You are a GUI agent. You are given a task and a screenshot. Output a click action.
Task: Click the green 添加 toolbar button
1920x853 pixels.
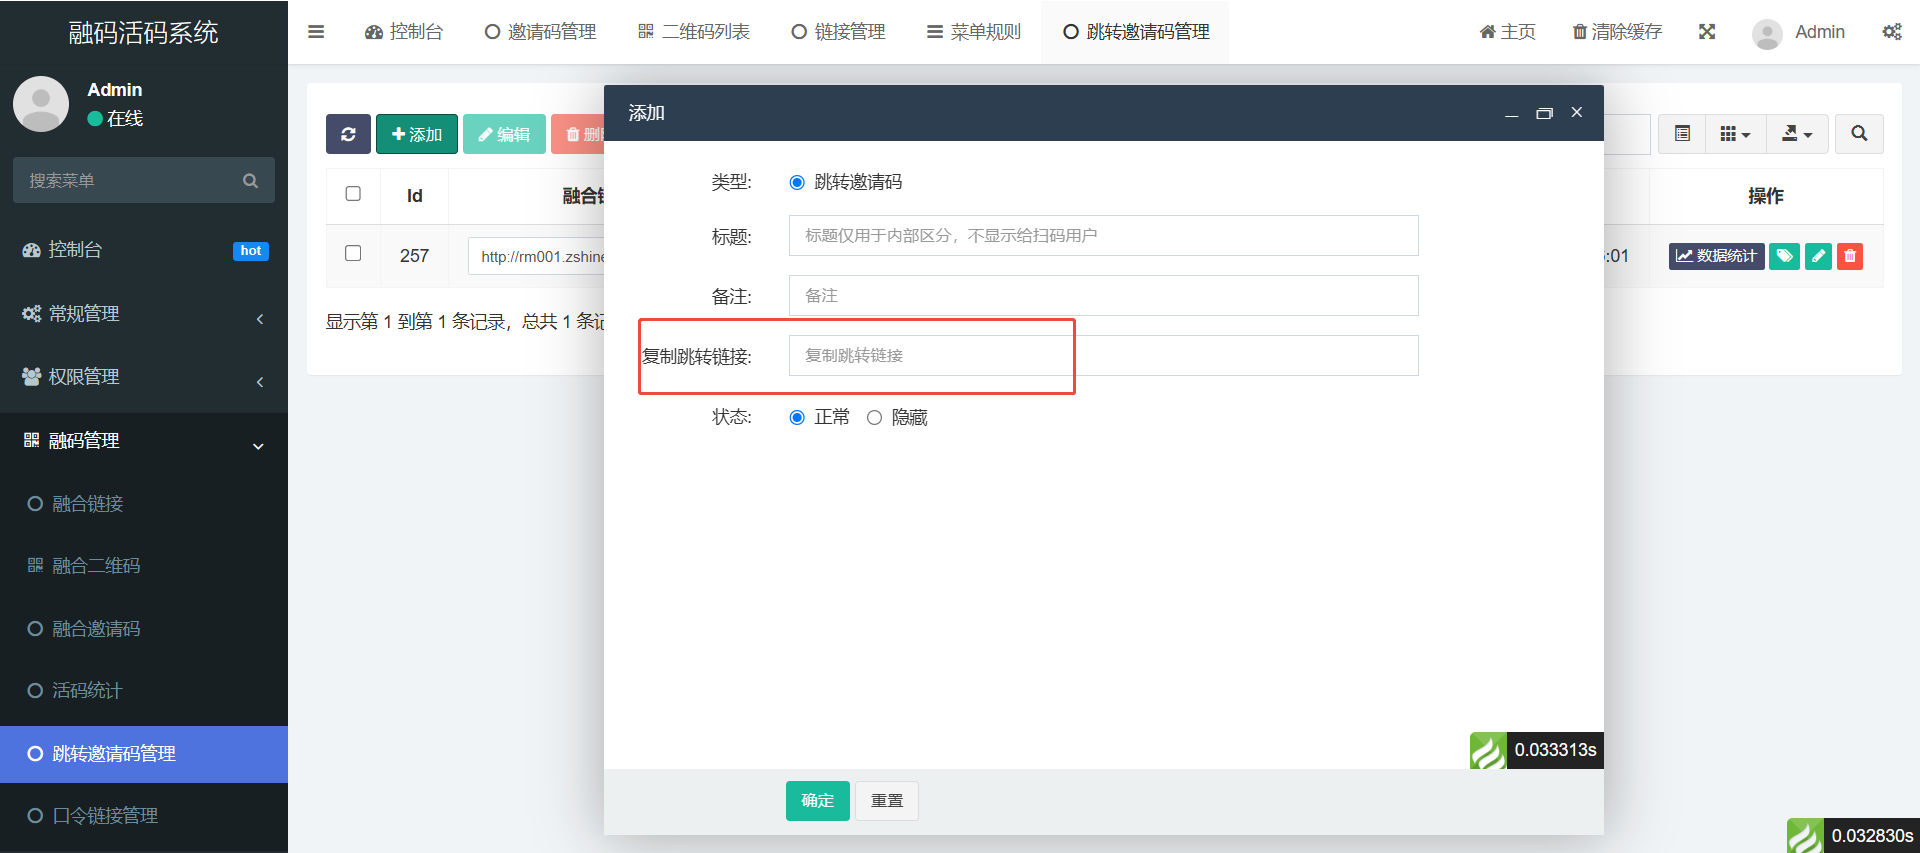click(x=417, y=134)
